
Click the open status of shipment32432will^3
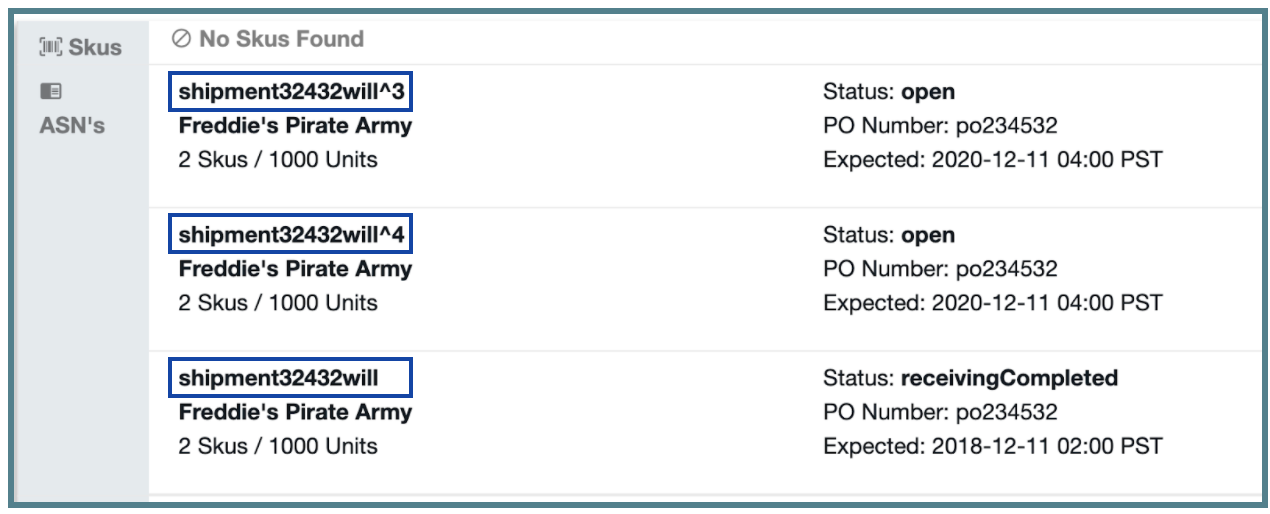928,93
